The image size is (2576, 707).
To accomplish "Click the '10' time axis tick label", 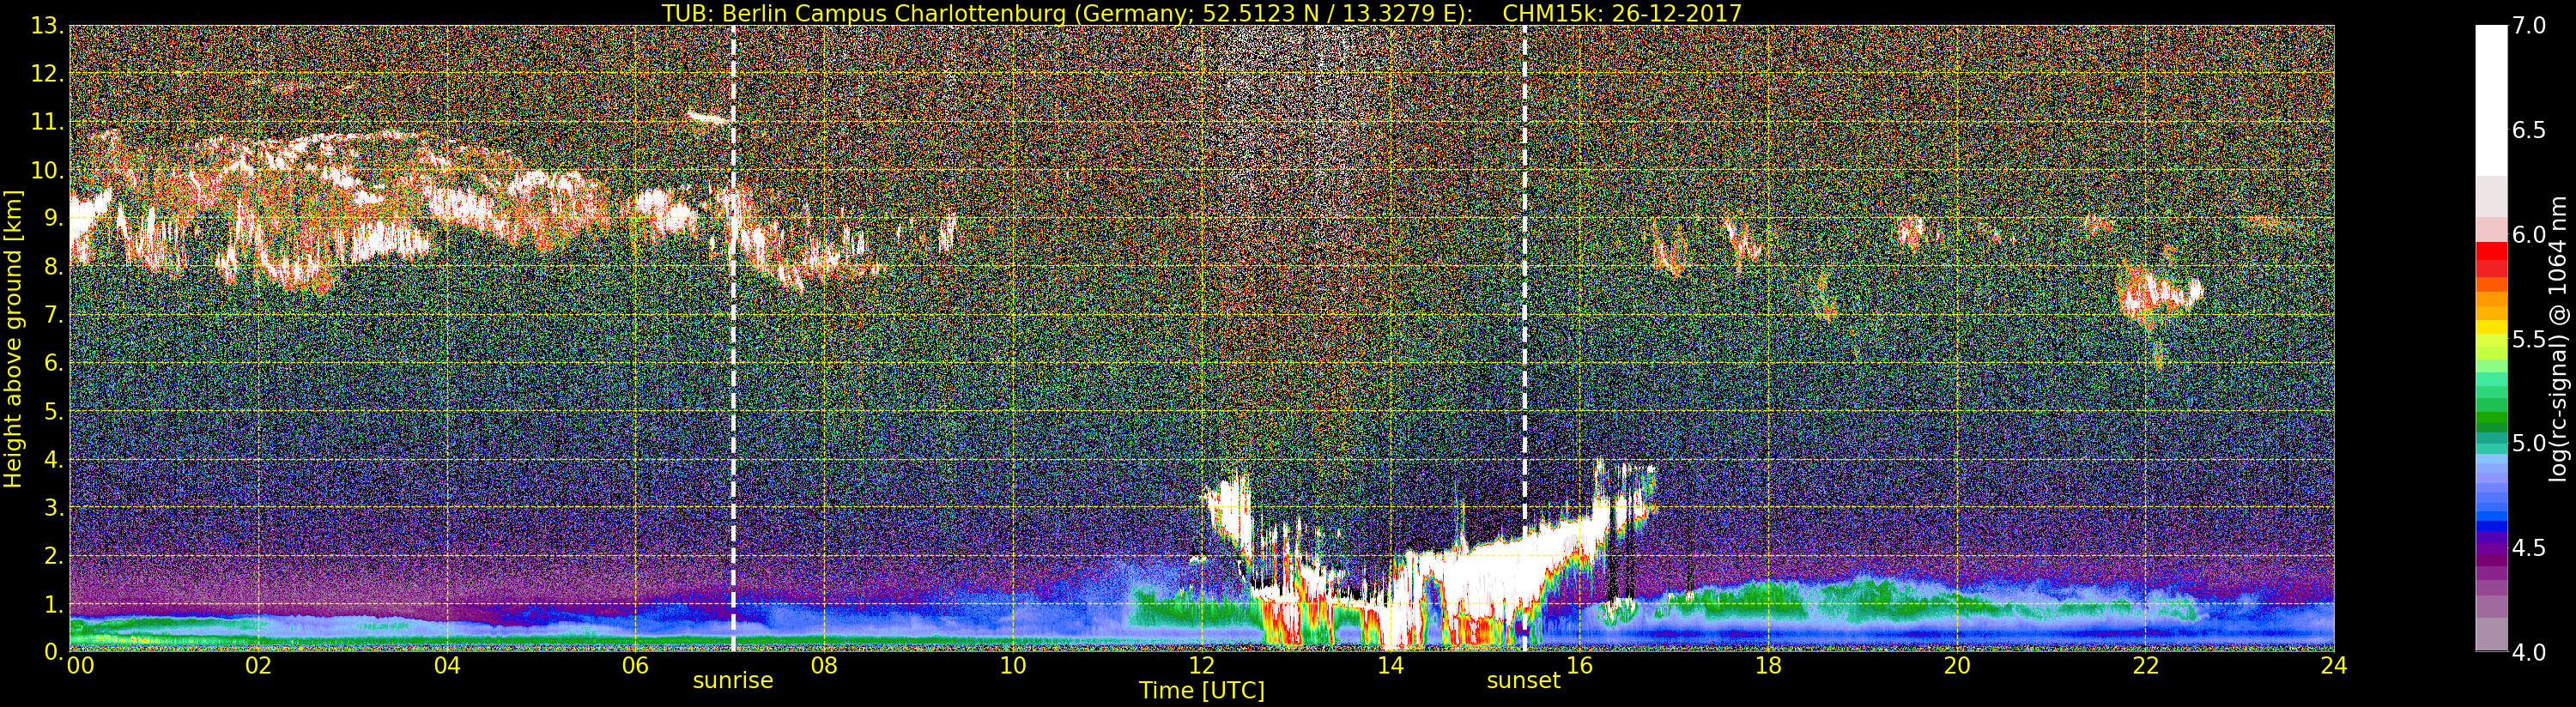I will [1013, 665].
